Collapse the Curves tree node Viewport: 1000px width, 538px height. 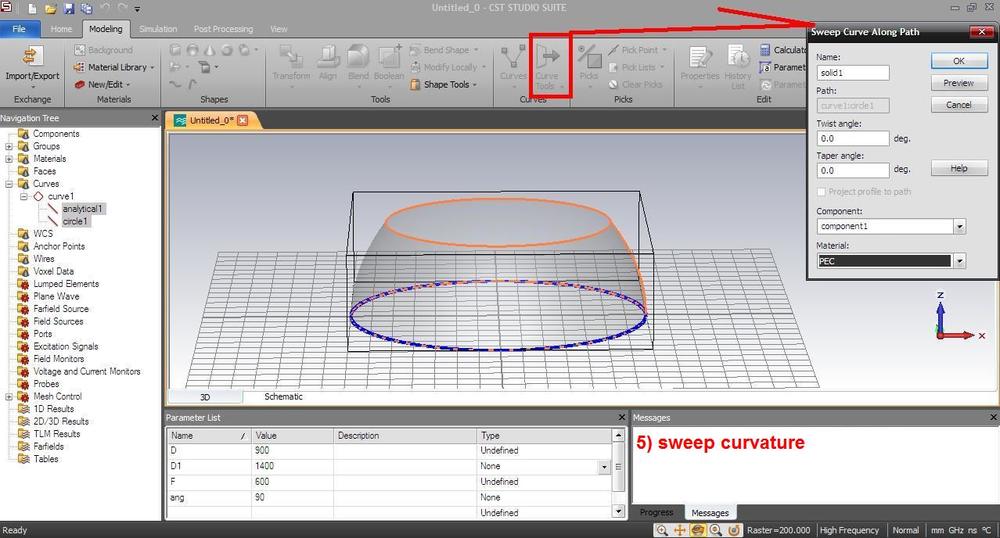pos(9,184)
